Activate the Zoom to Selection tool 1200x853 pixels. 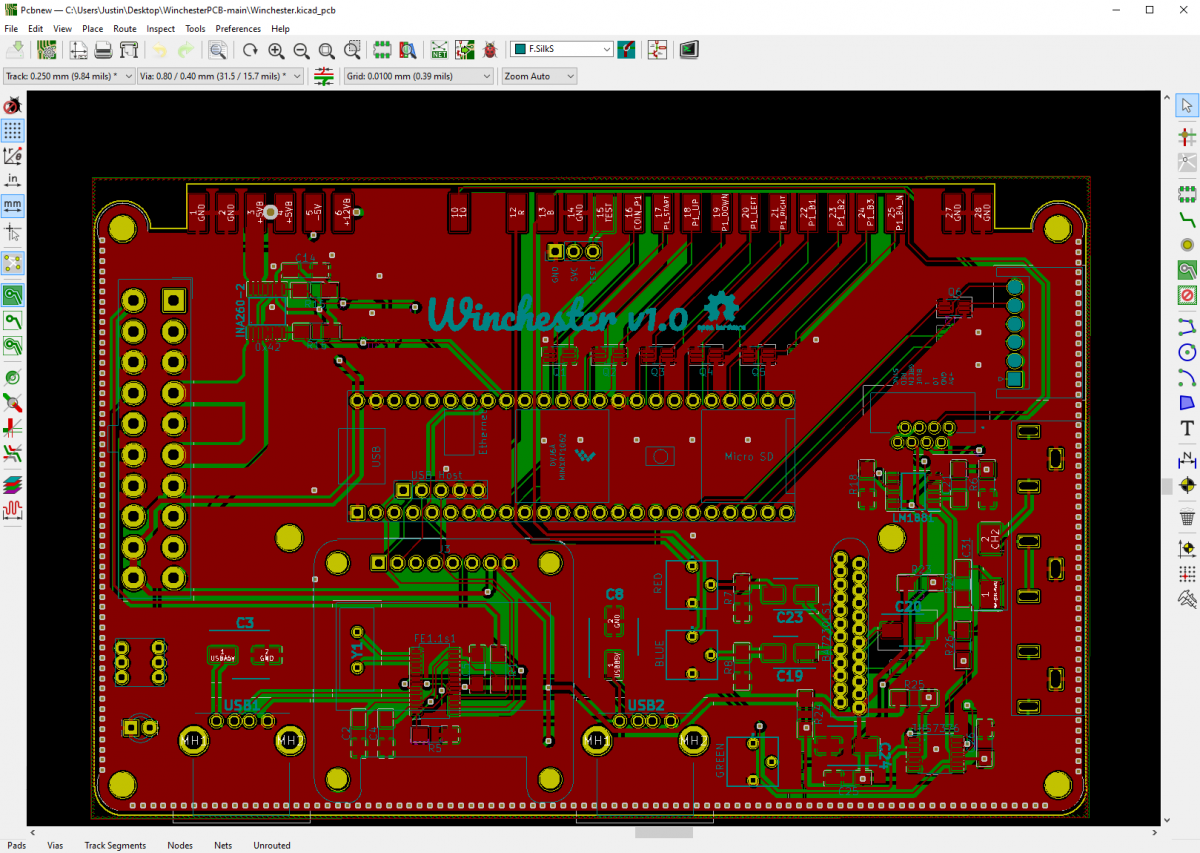[352, 49]
